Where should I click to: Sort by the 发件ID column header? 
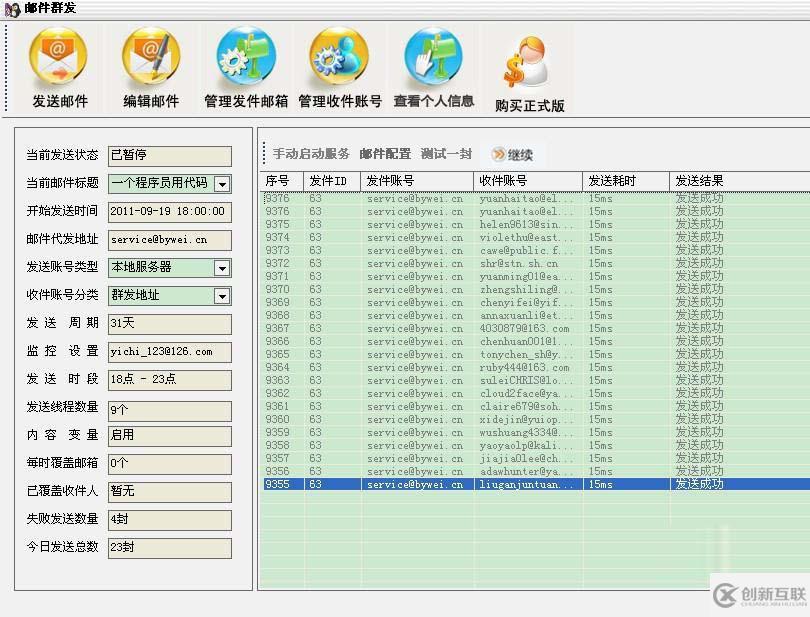tap(332, 181)
